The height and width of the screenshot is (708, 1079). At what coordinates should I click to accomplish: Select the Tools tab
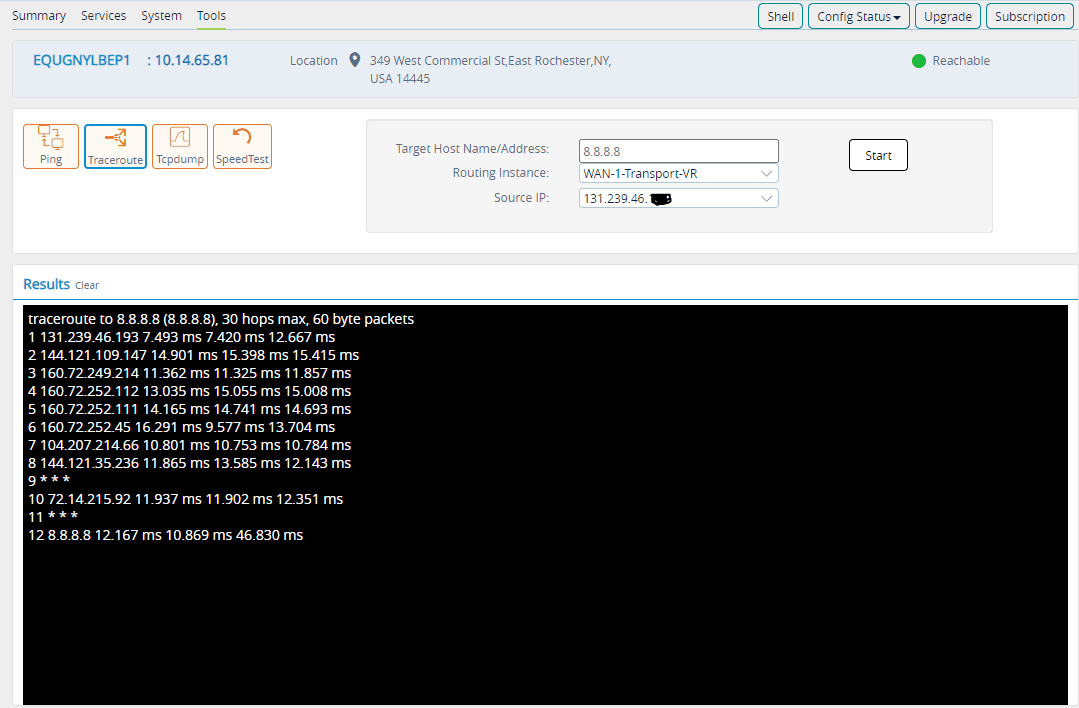(x=211, y=15)
